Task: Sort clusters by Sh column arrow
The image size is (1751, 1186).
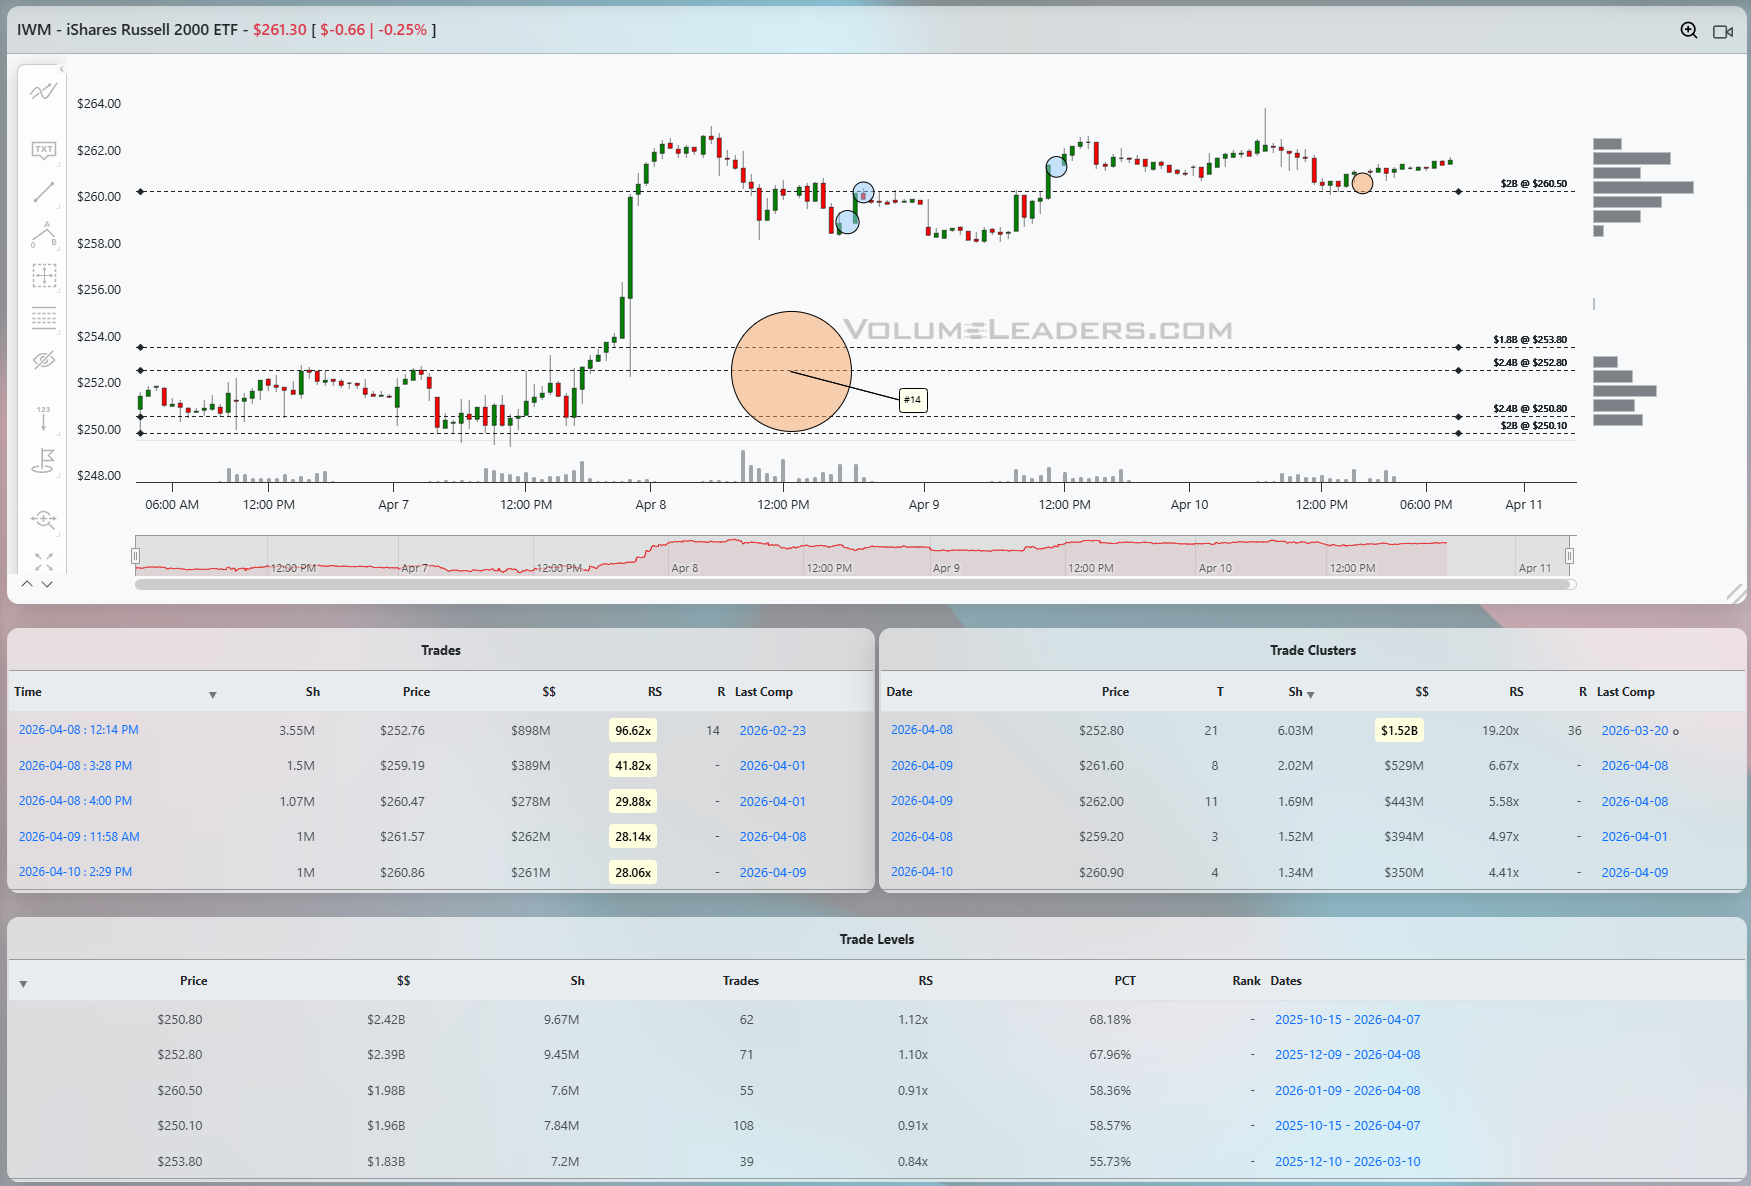Action: [1310, 694]
